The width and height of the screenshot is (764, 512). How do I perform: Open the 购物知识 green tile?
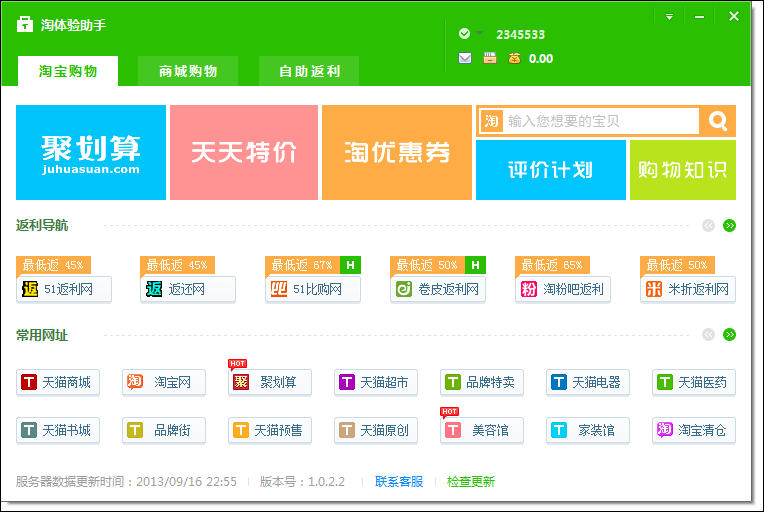pos(683,170)
